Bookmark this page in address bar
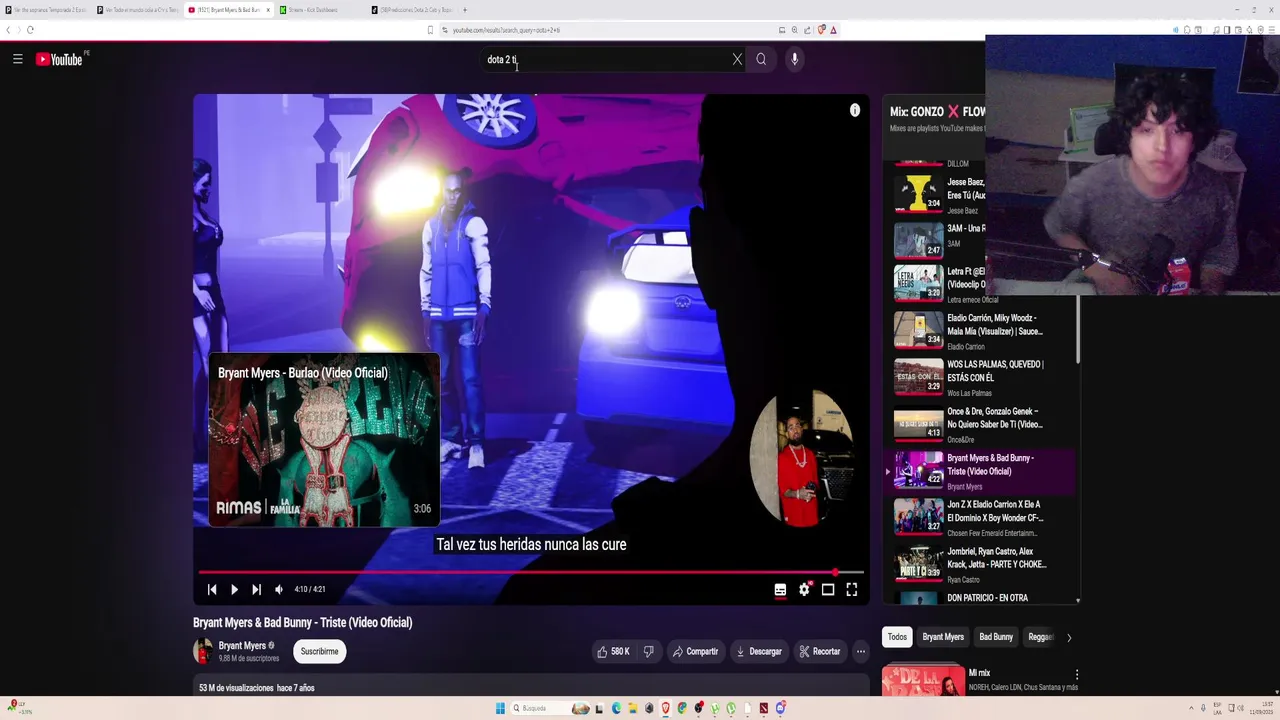The image size is (1280, 720). (x=430, y=30)
